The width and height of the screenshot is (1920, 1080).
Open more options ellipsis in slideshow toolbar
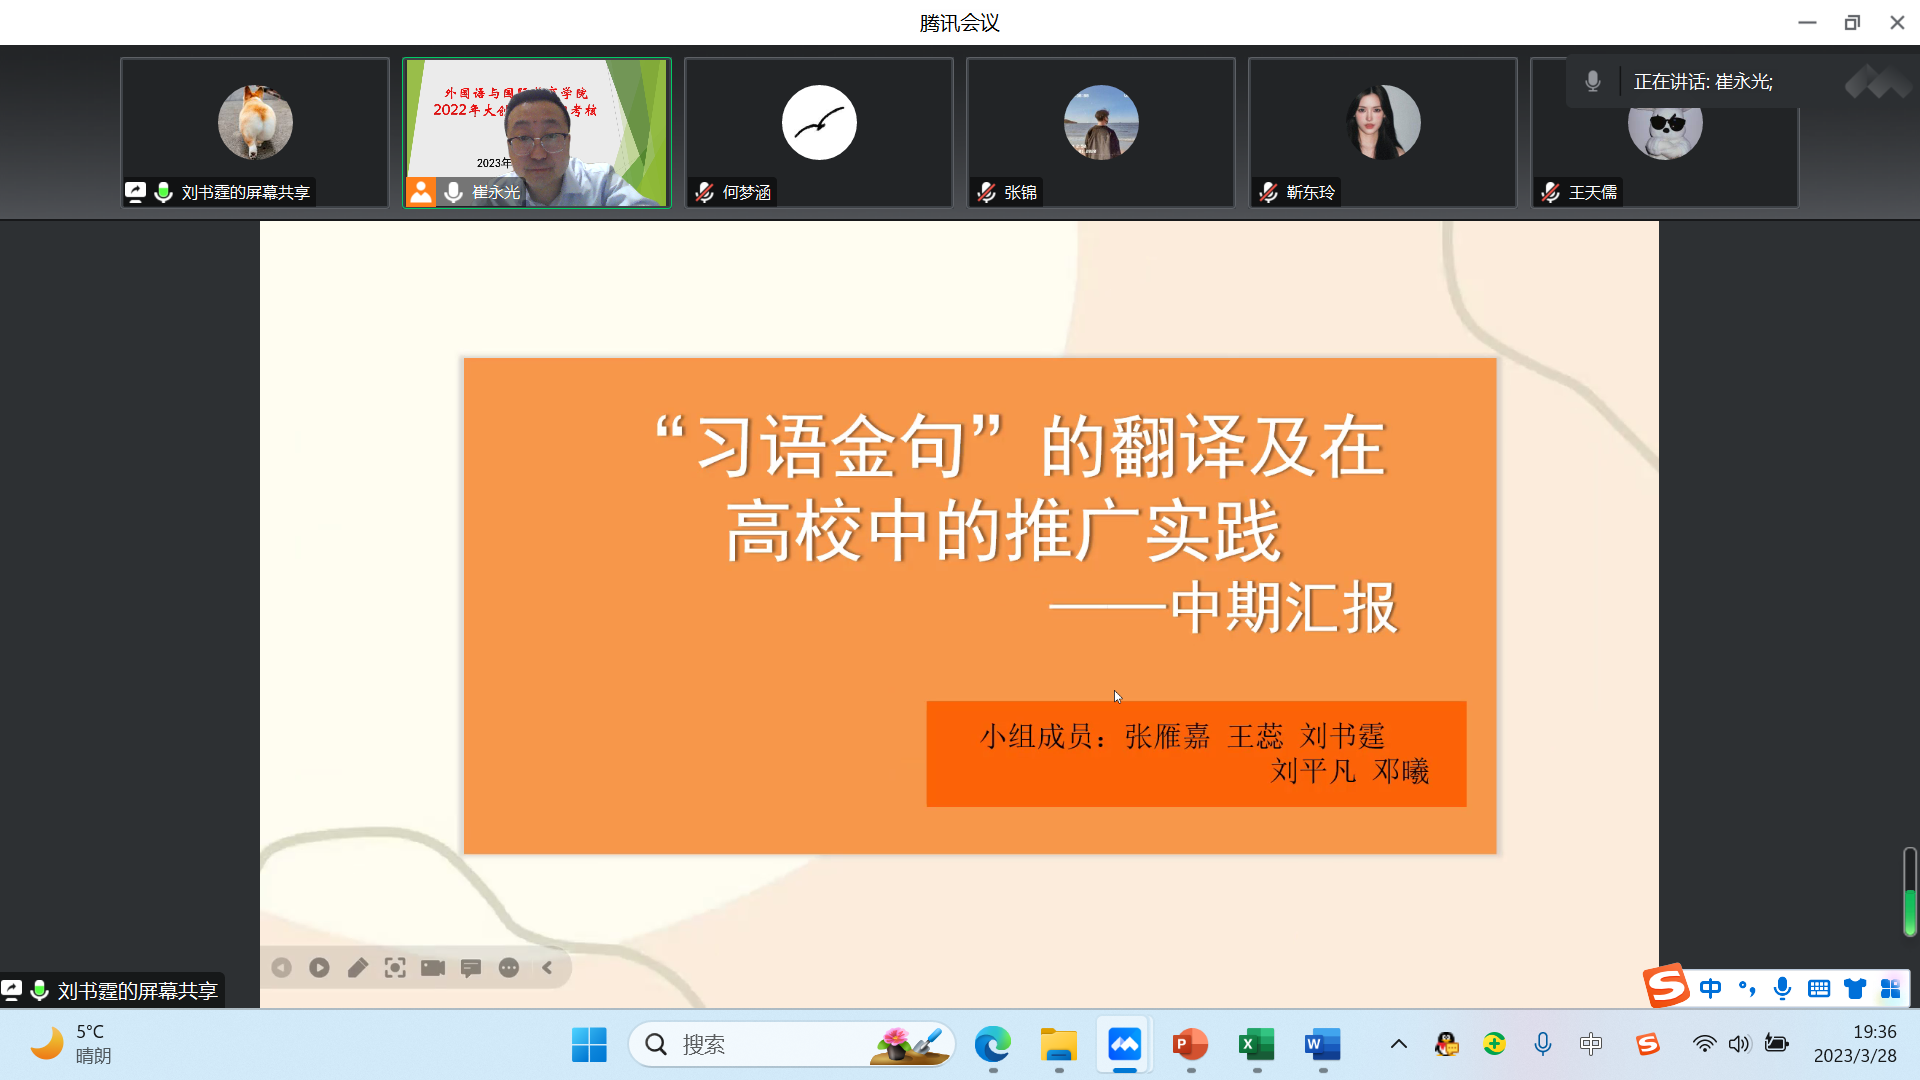[x=509, y=968]
